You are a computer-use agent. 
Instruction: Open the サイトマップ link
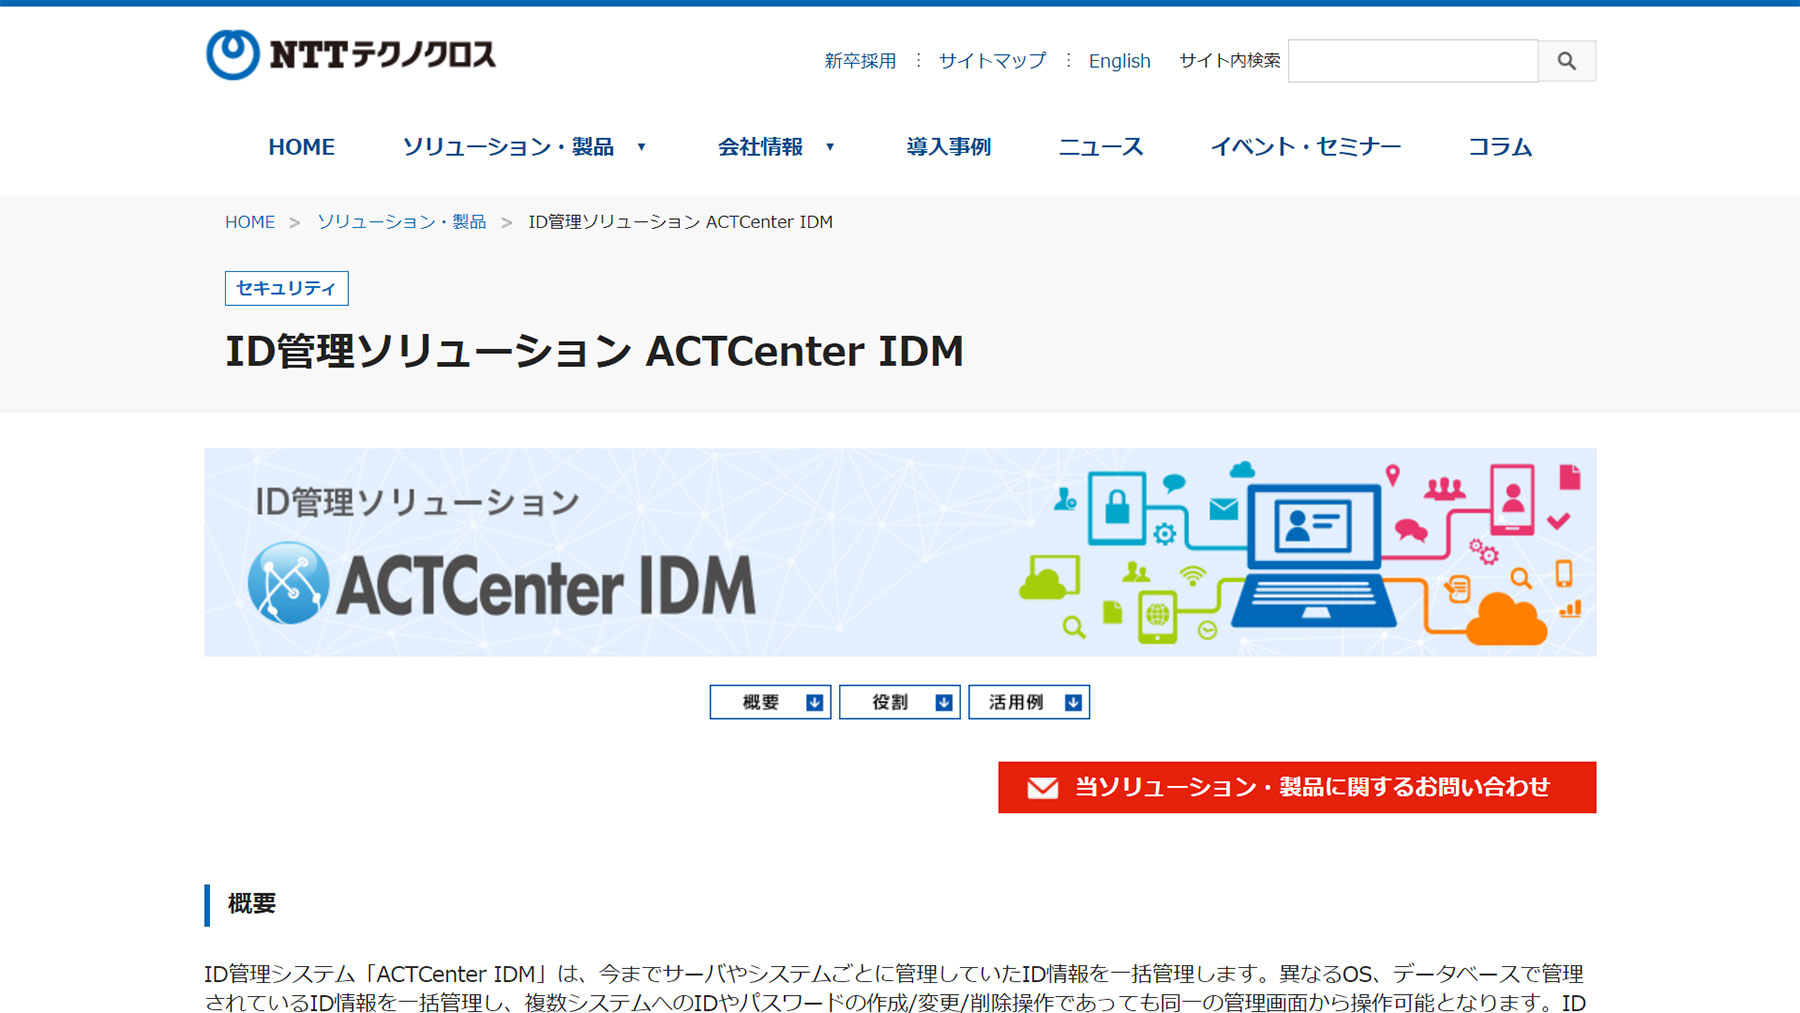coord(992,61)
